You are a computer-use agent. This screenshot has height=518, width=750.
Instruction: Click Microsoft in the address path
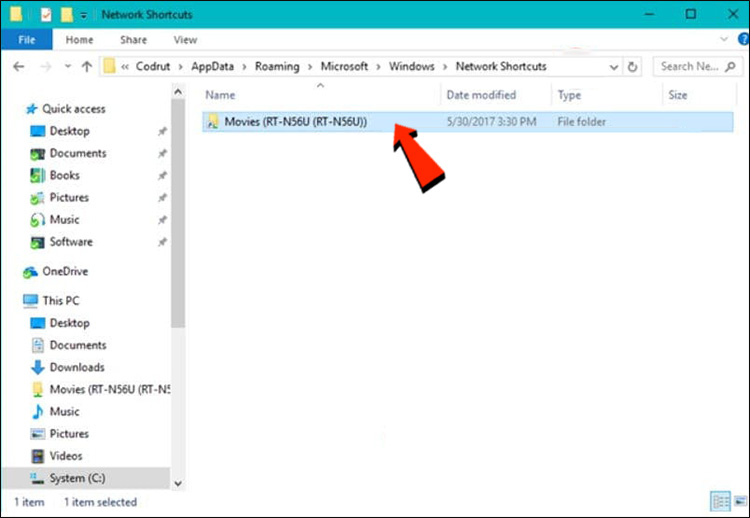pyautogui.click(x=344, y=66)
